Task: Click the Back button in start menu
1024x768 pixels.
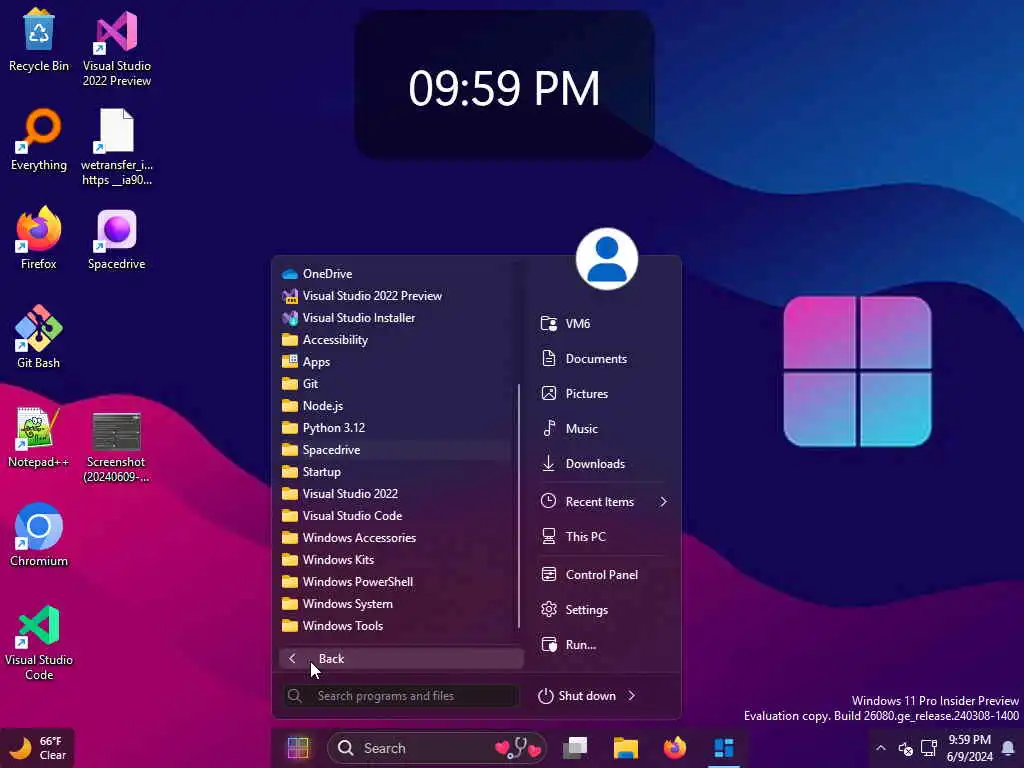Action: pyautogui.click(x=401, y=659)
